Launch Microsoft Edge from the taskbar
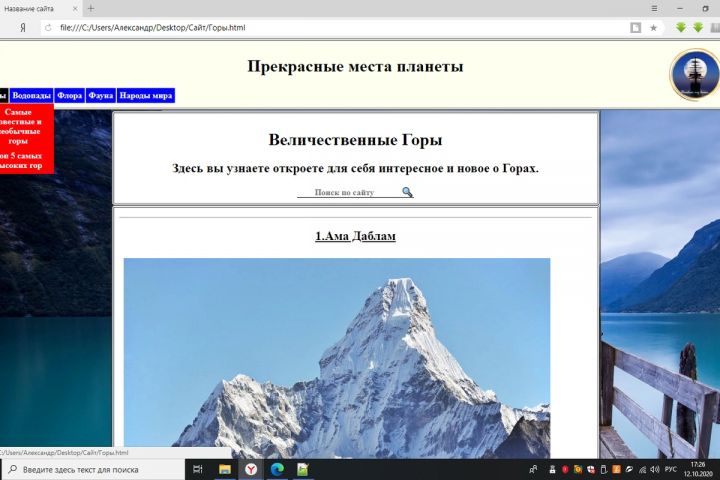 coord(277,469)
